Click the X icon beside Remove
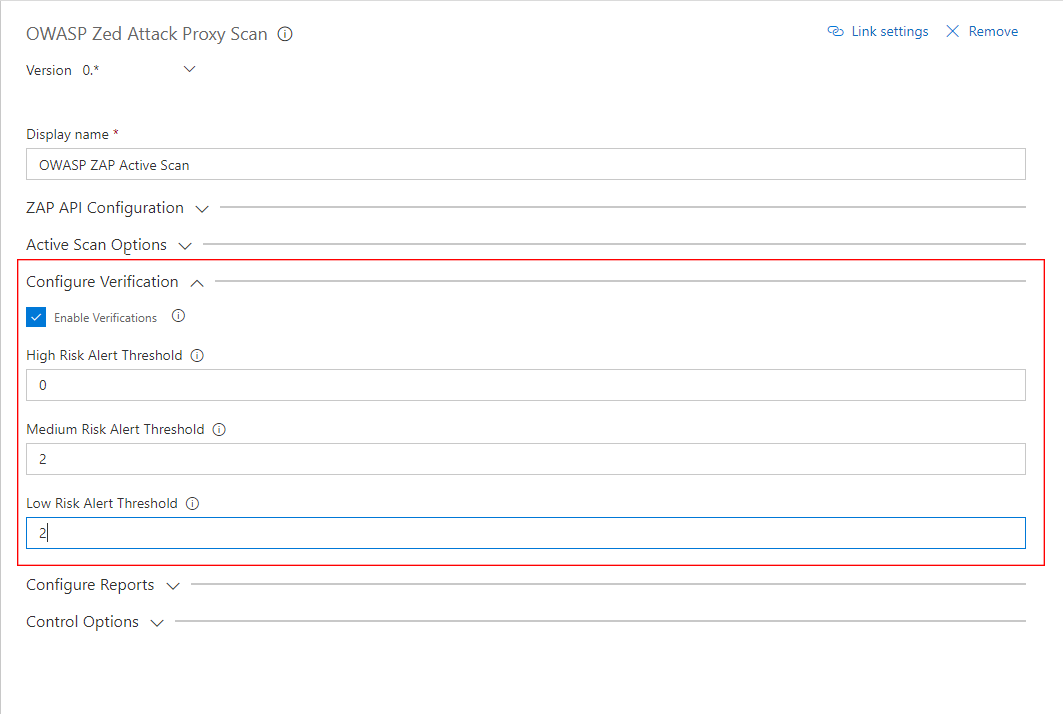1063x714 pixels. click(x=952, y=31)
